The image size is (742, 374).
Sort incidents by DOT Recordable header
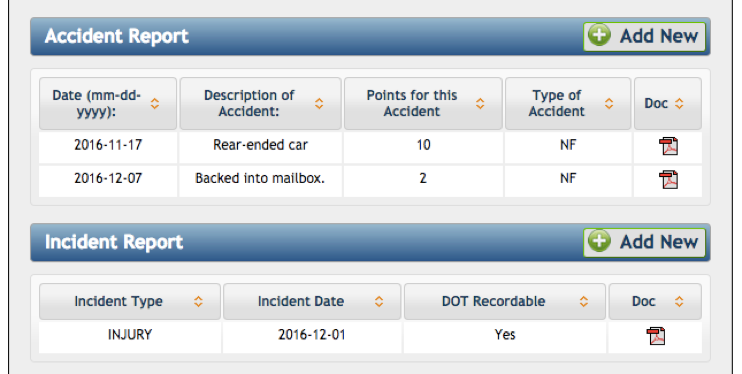tap(504, 302)
